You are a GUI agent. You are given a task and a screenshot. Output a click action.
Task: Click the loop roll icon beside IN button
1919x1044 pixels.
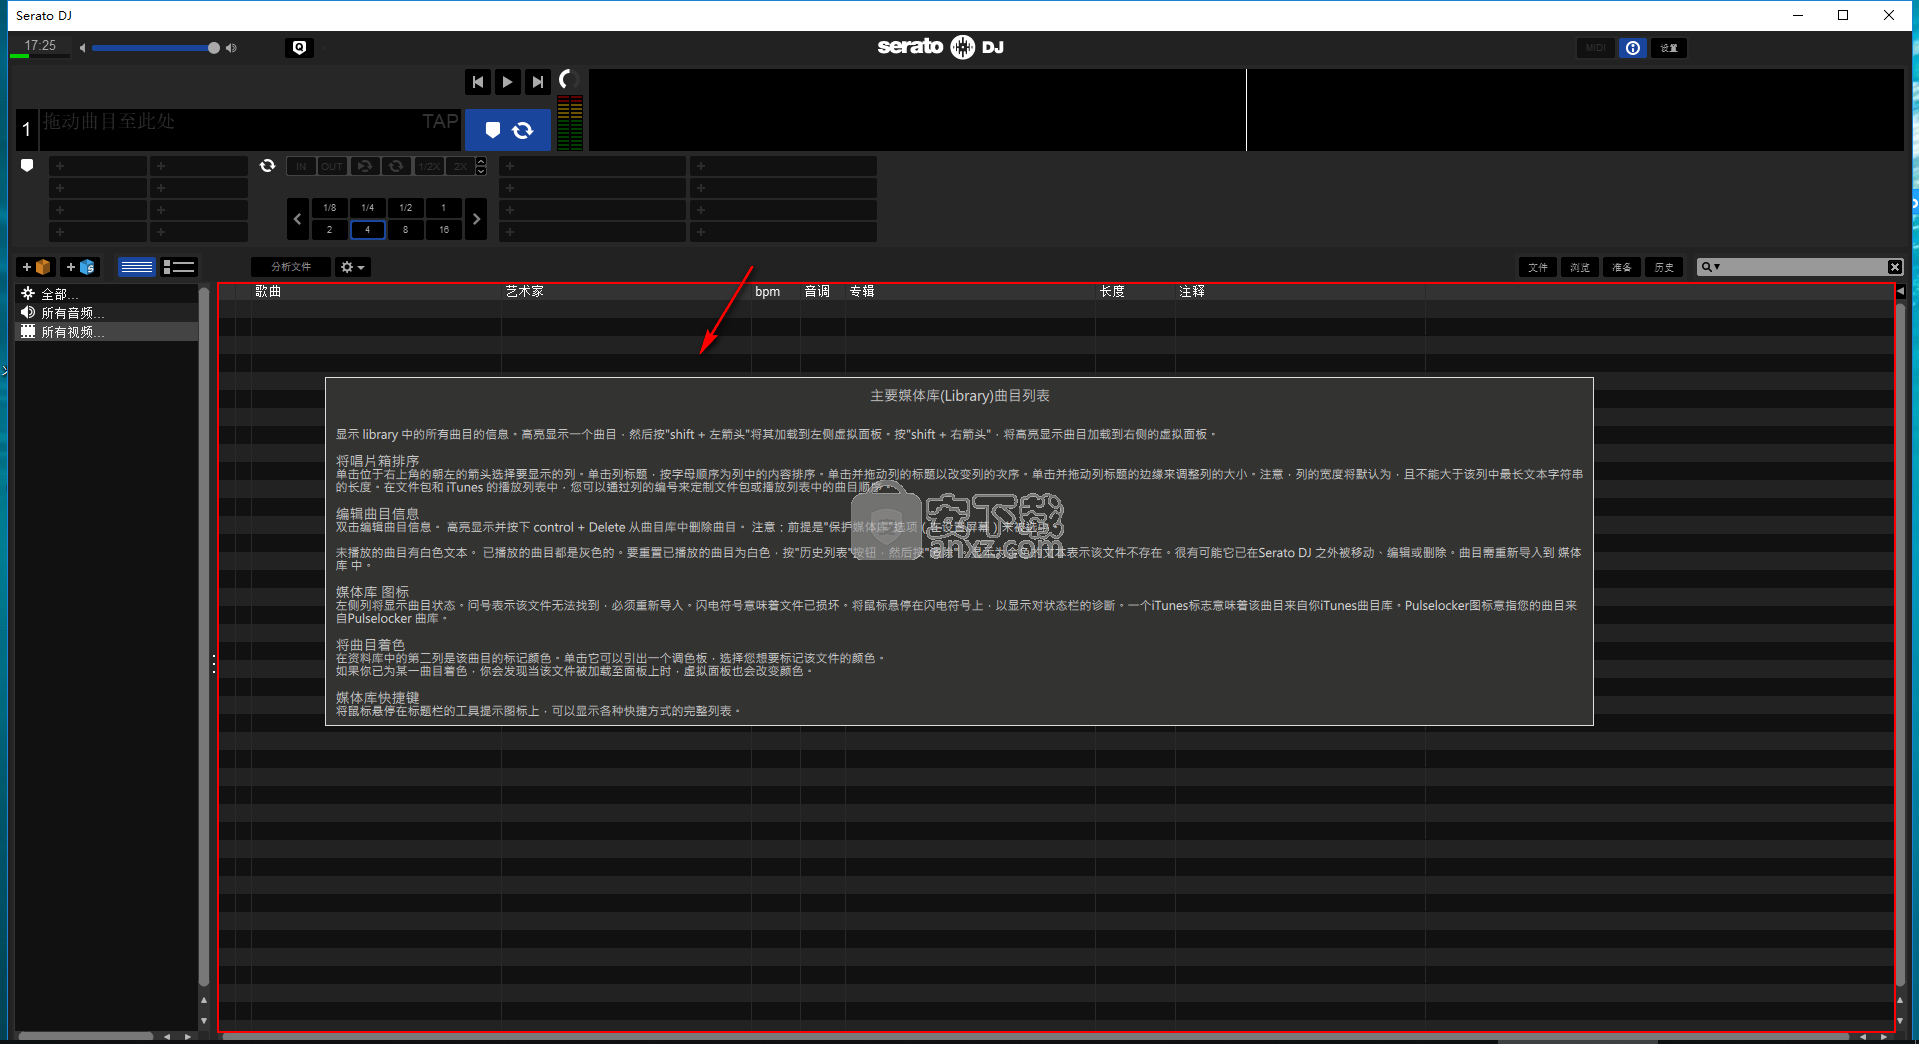coord(267,166)
